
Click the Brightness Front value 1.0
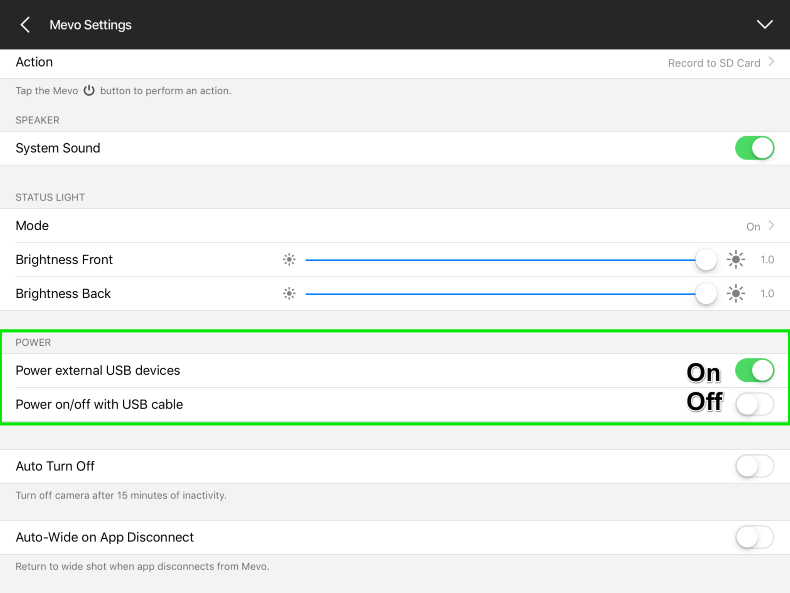767,260
